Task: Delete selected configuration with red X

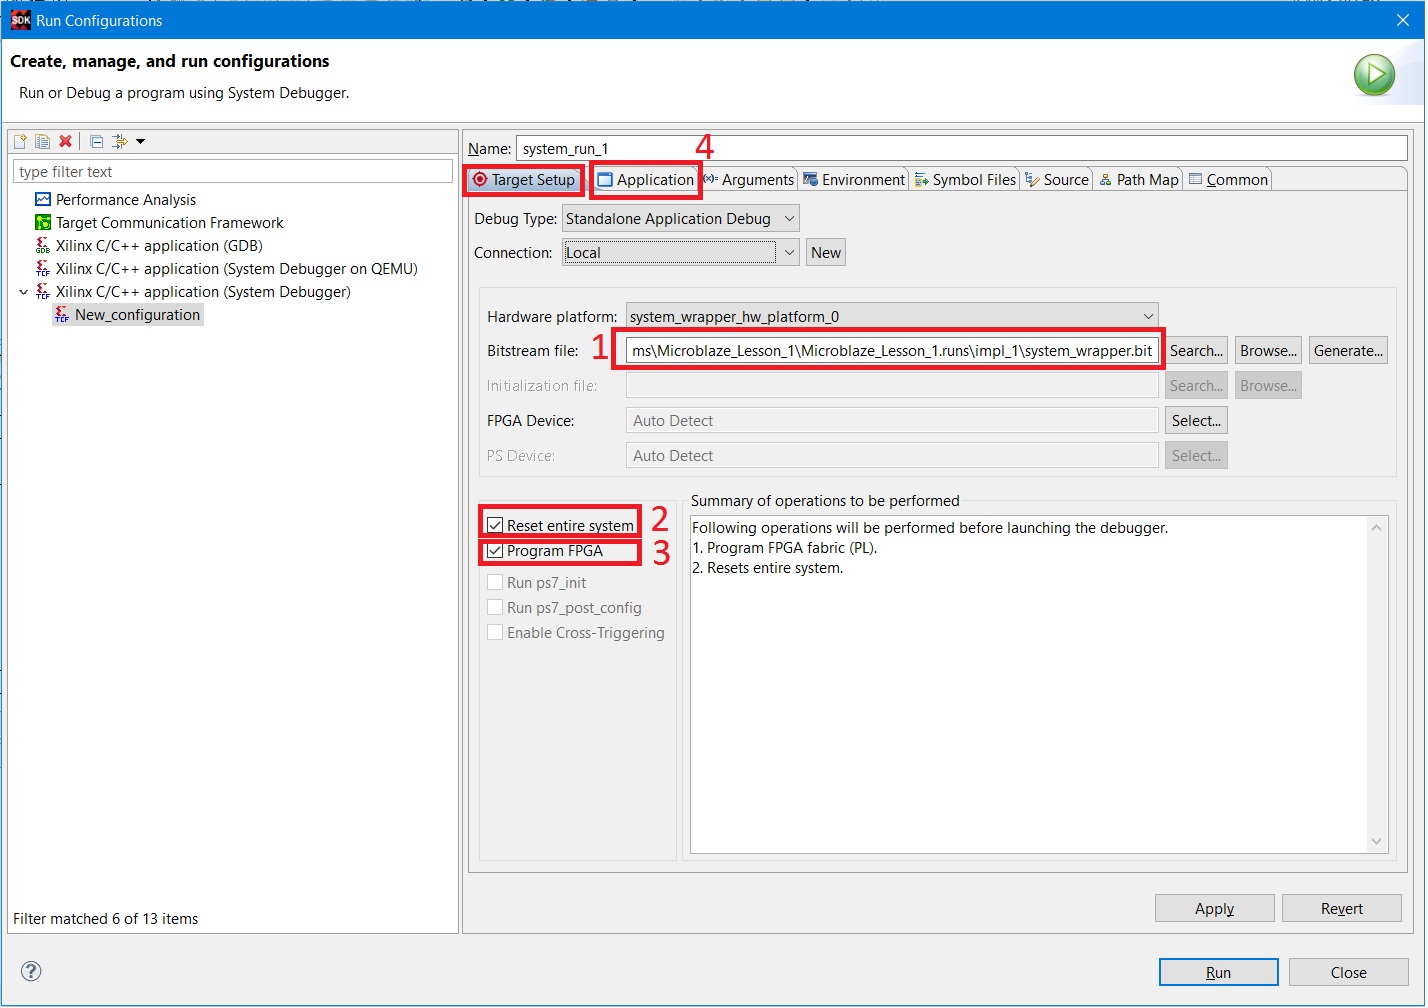Action: [x=65, y=142]
